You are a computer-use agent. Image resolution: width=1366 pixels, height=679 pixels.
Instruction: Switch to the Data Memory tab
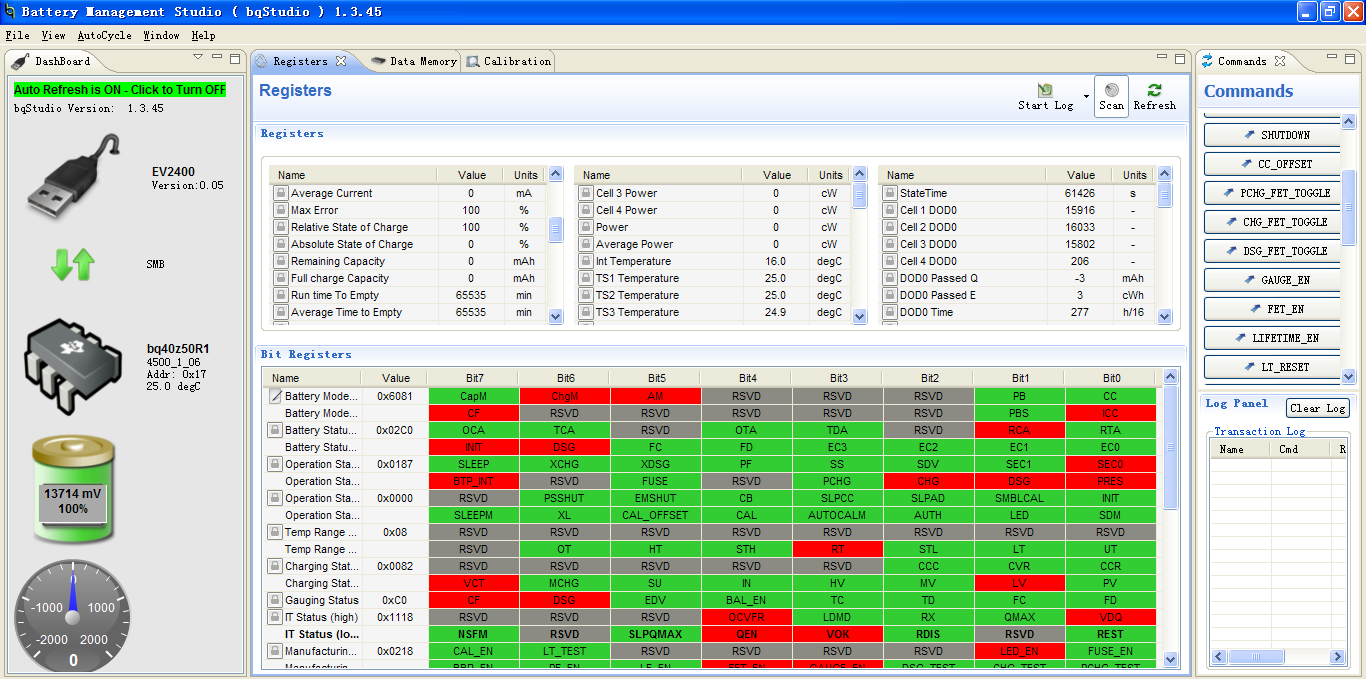point(413,61)
